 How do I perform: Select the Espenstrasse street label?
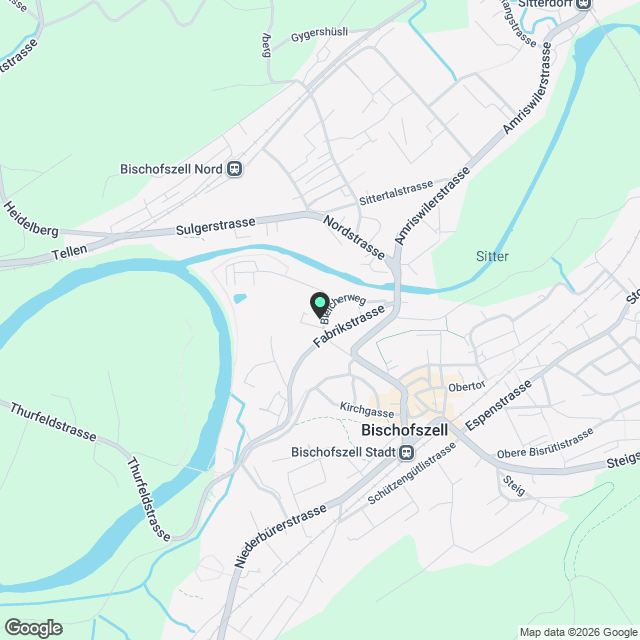coord(499,404)
